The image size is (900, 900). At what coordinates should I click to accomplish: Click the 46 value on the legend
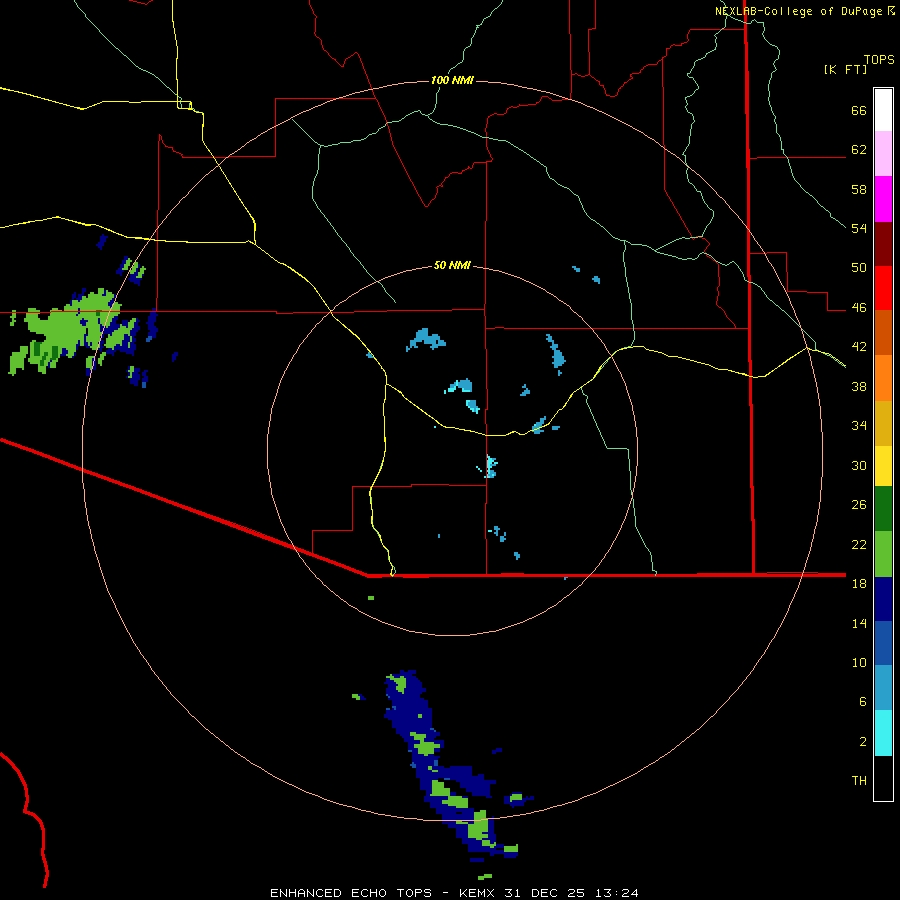859,308
